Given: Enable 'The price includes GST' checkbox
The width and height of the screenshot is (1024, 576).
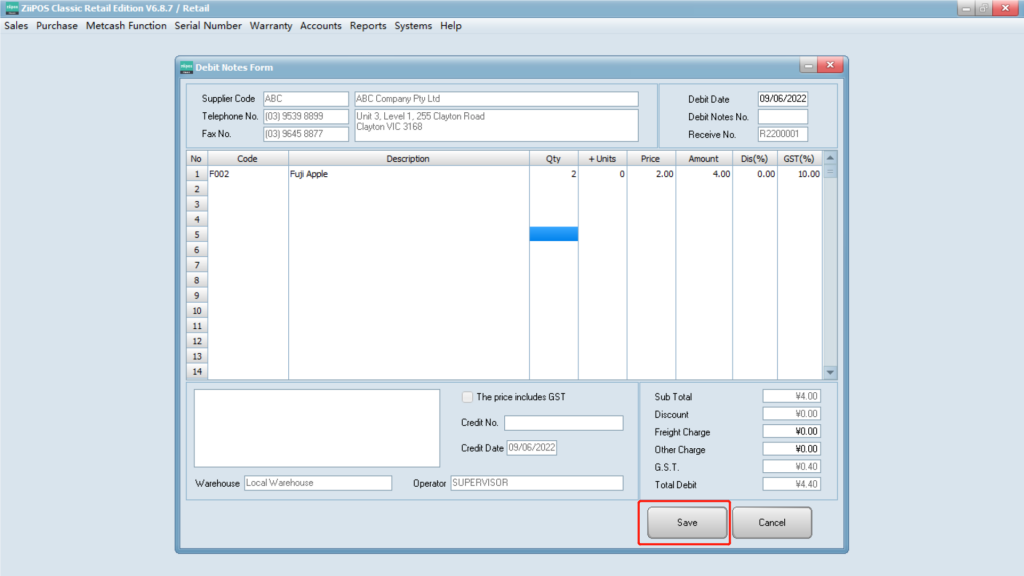Looking at the screenshot, I should [x=468, y=397].
